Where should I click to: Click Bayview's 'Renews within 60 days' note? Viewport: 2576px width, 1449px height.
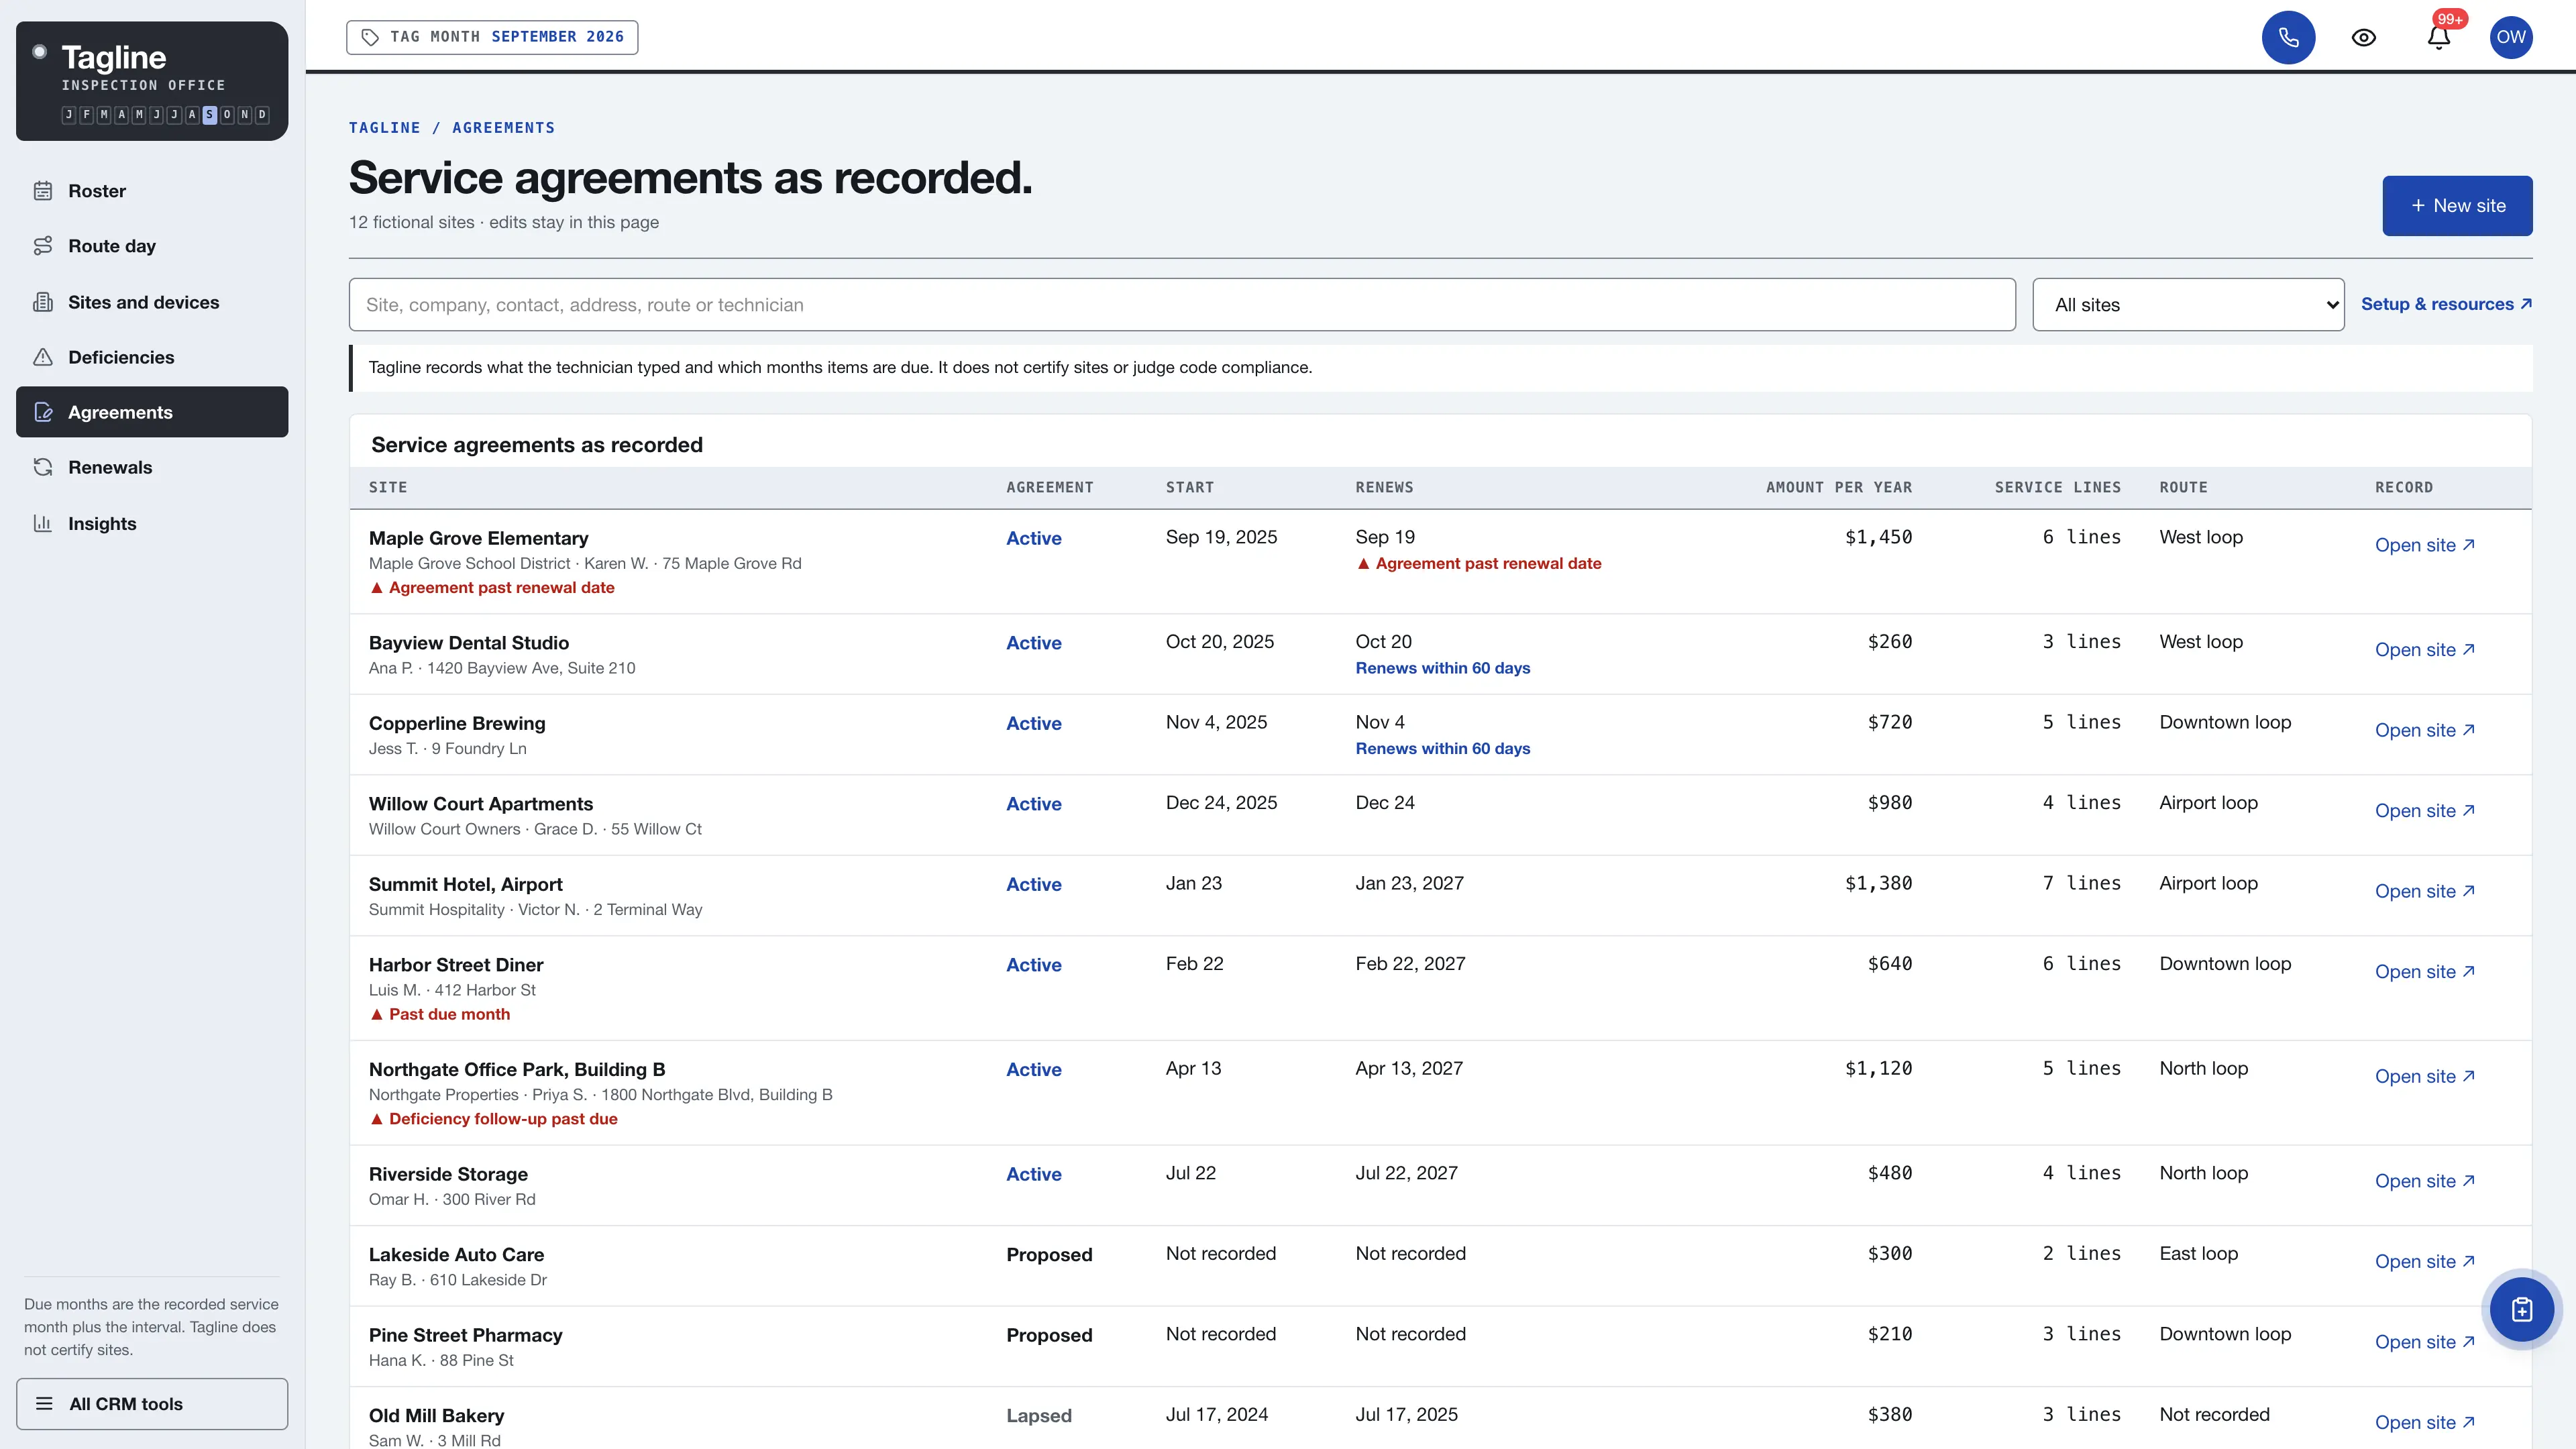[1442, 668]
